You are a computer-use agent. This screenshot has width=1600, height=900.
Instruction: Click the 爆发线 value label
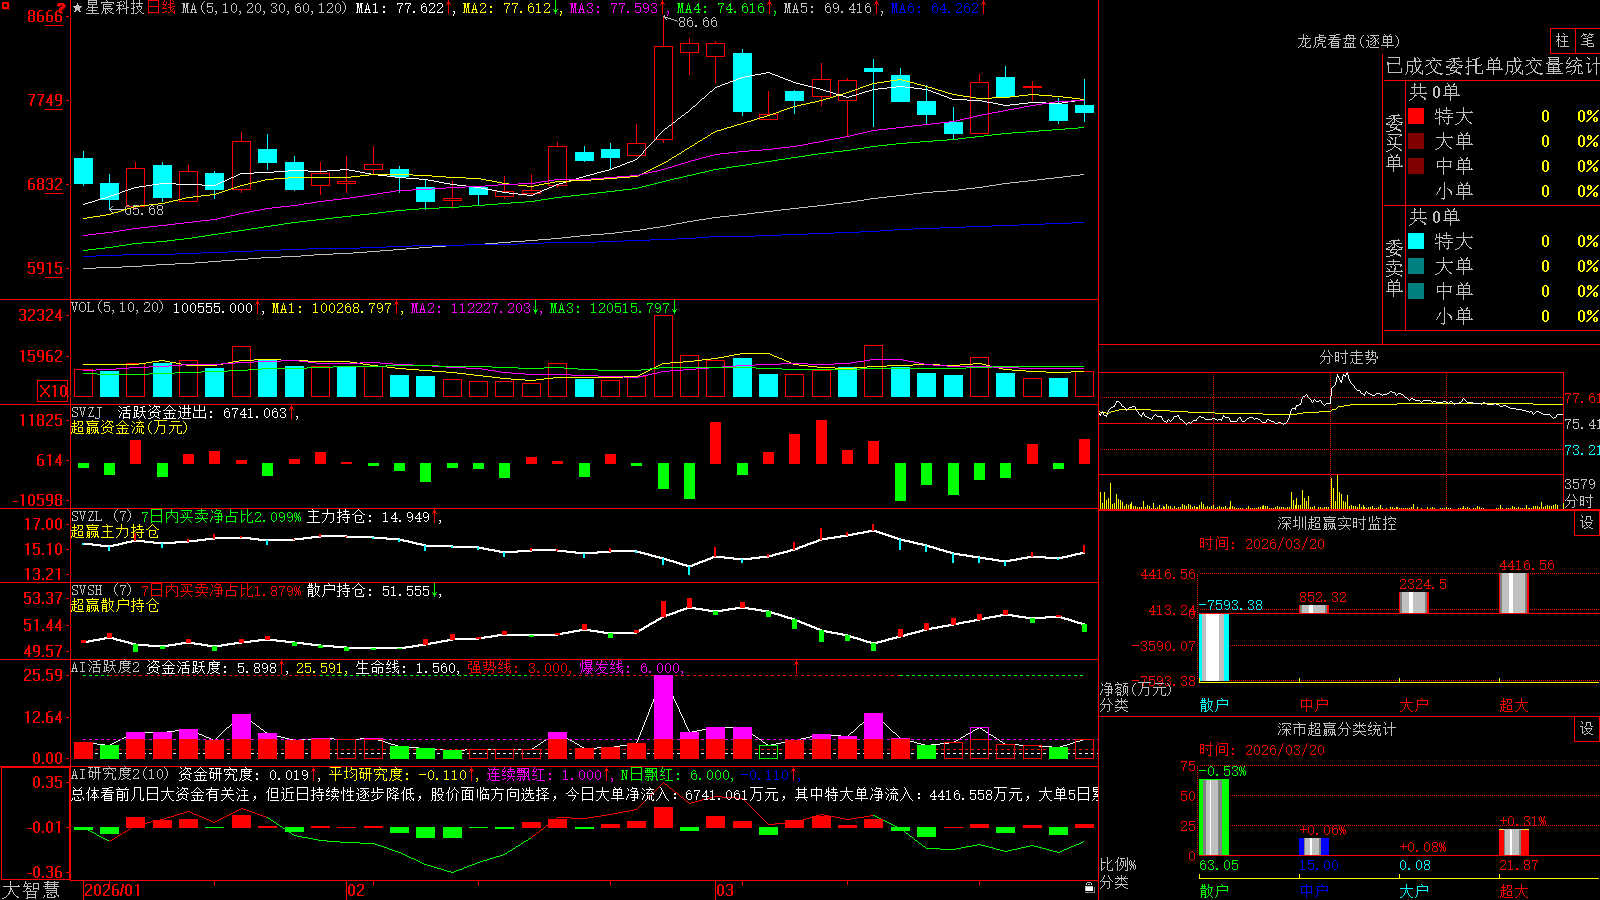(x=631, y=668)
